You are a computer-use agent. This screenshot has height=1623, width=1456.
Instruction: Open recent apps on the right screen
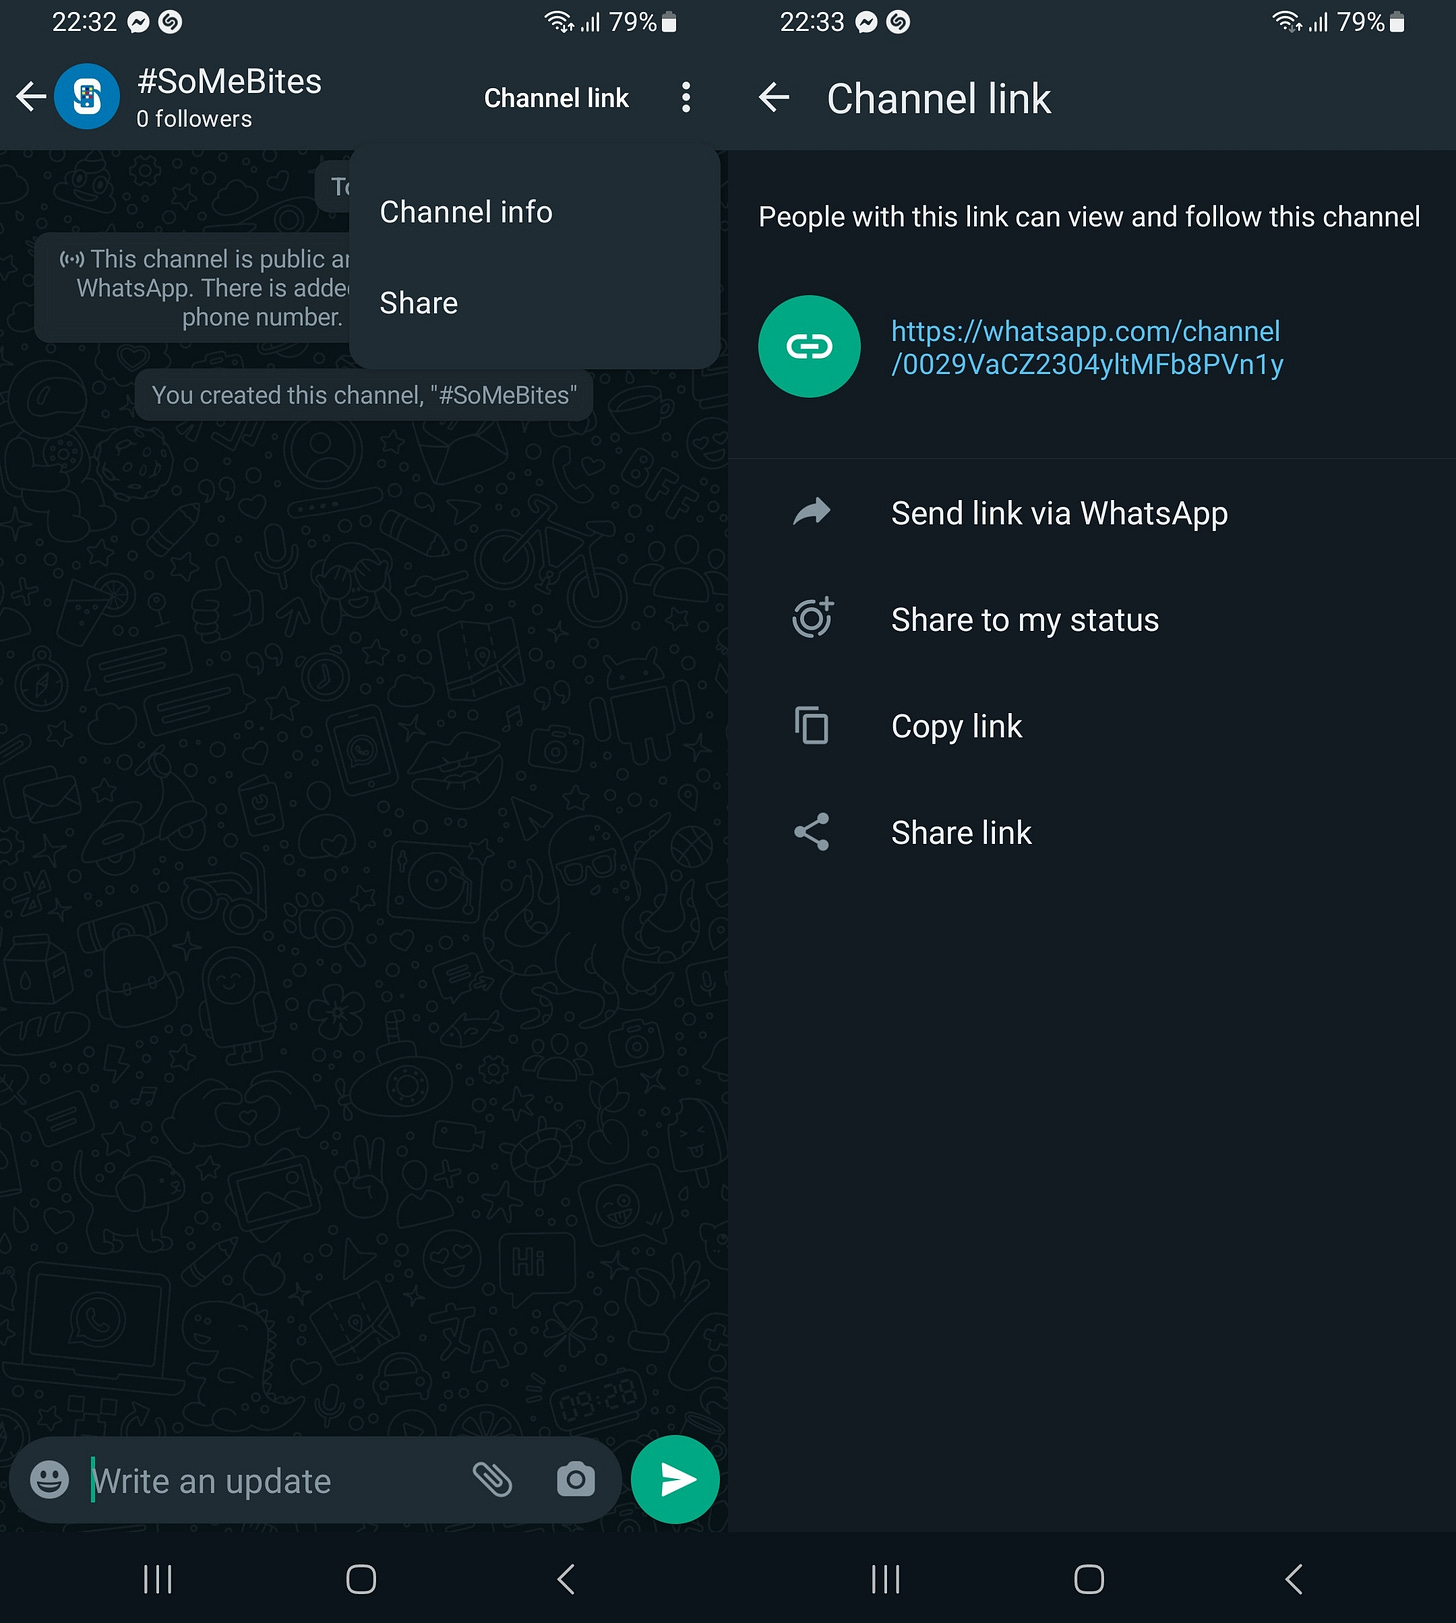(x=886, y=1579)
